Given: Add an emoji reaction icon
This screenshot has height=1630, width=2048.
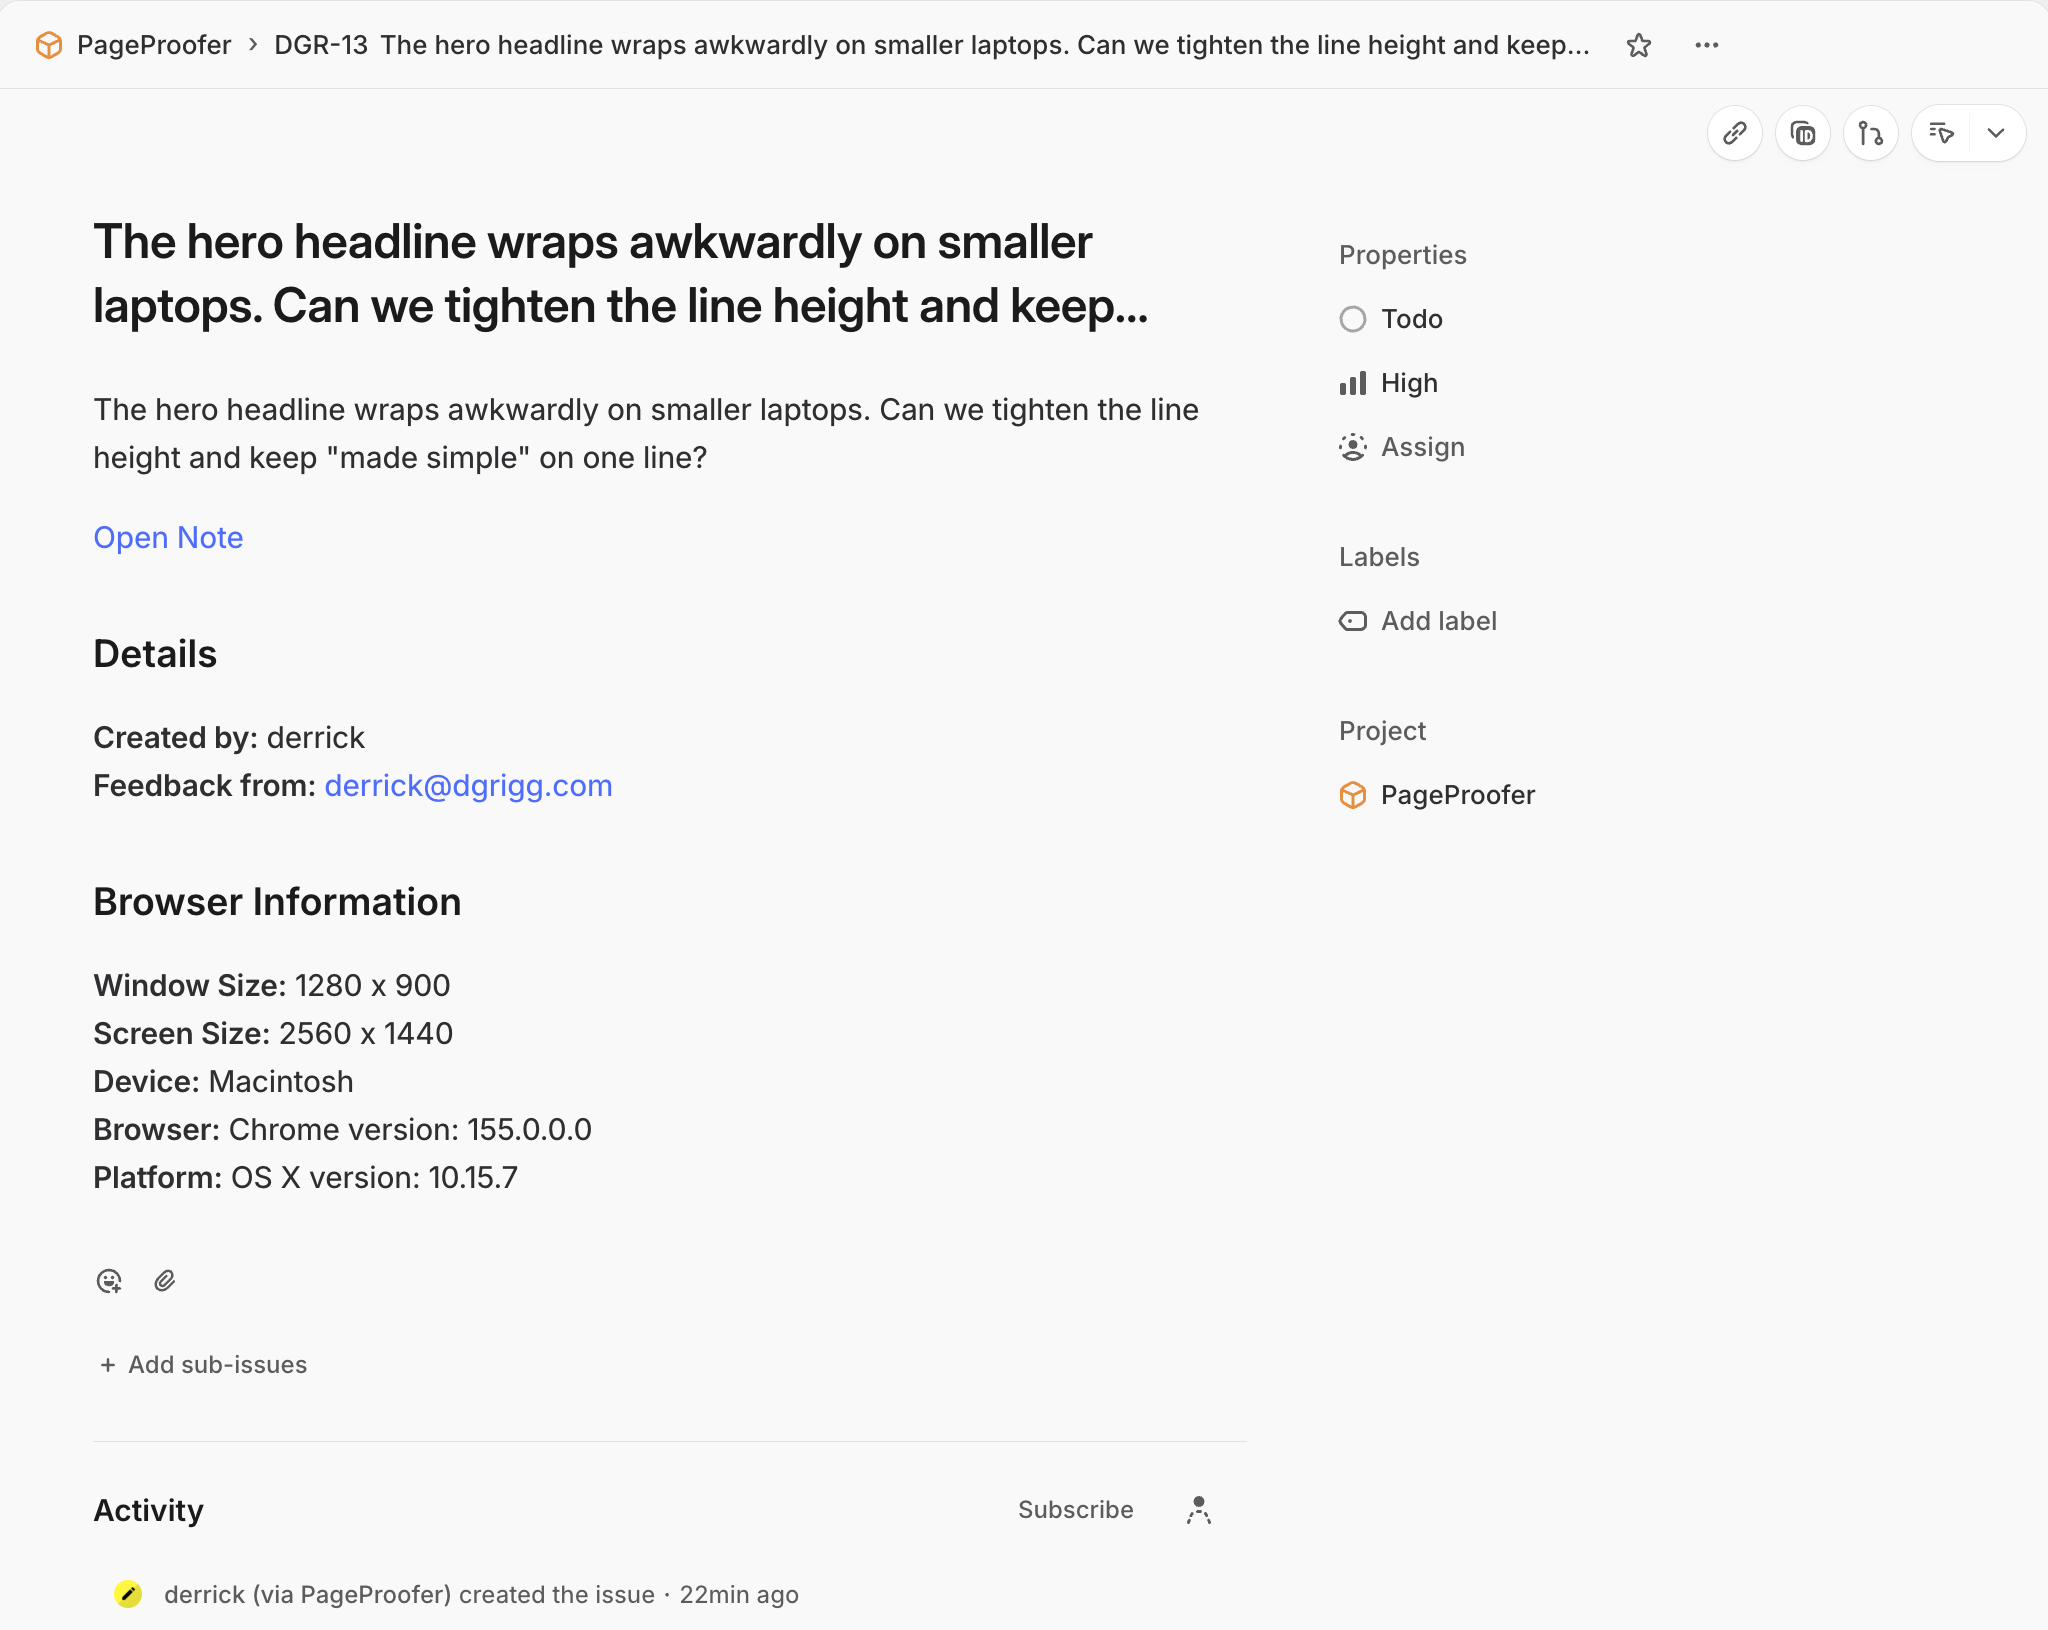Looking at the screenshot, I should (x=109, y=1281).
